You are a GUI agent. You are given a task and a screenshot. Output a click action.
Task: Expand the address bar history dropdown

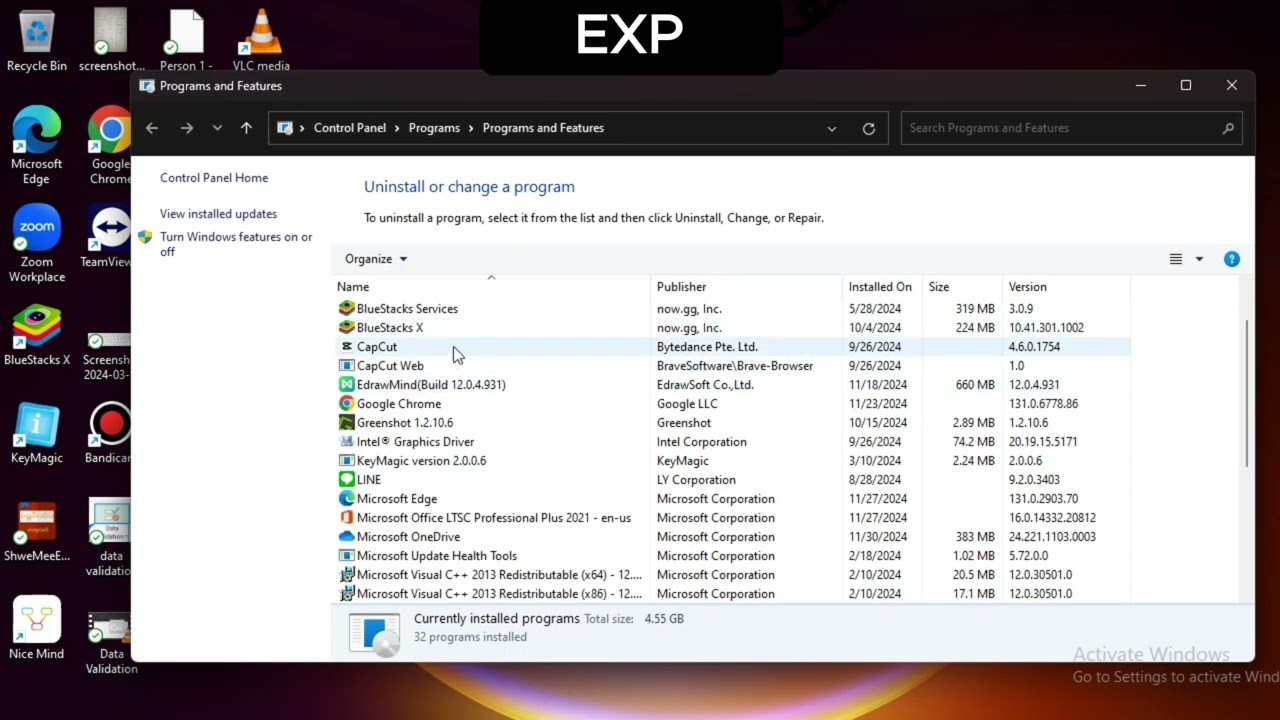(831, 128)
